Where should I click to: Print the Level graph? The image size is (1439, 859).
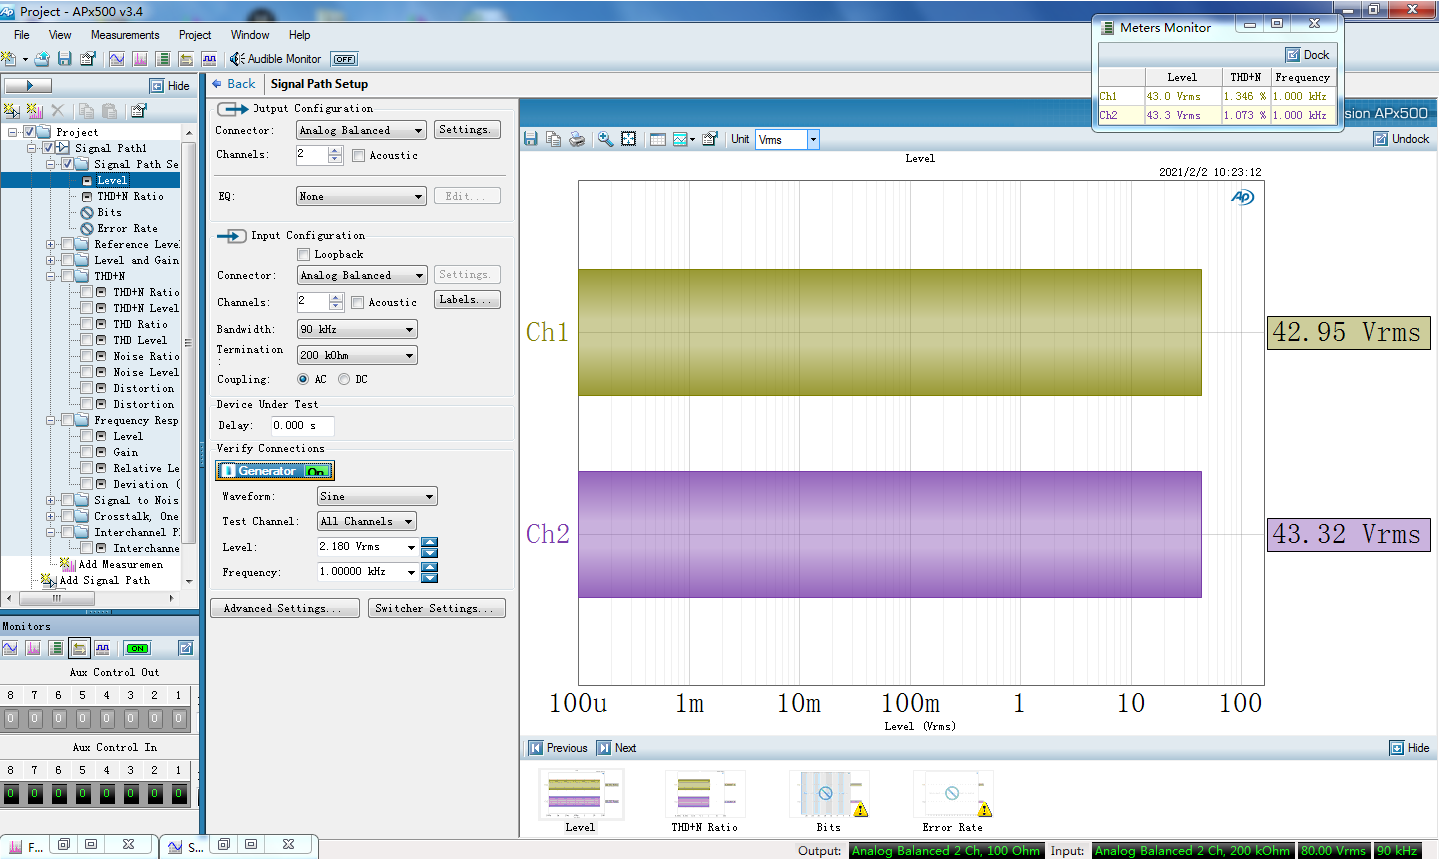point(577,139)
